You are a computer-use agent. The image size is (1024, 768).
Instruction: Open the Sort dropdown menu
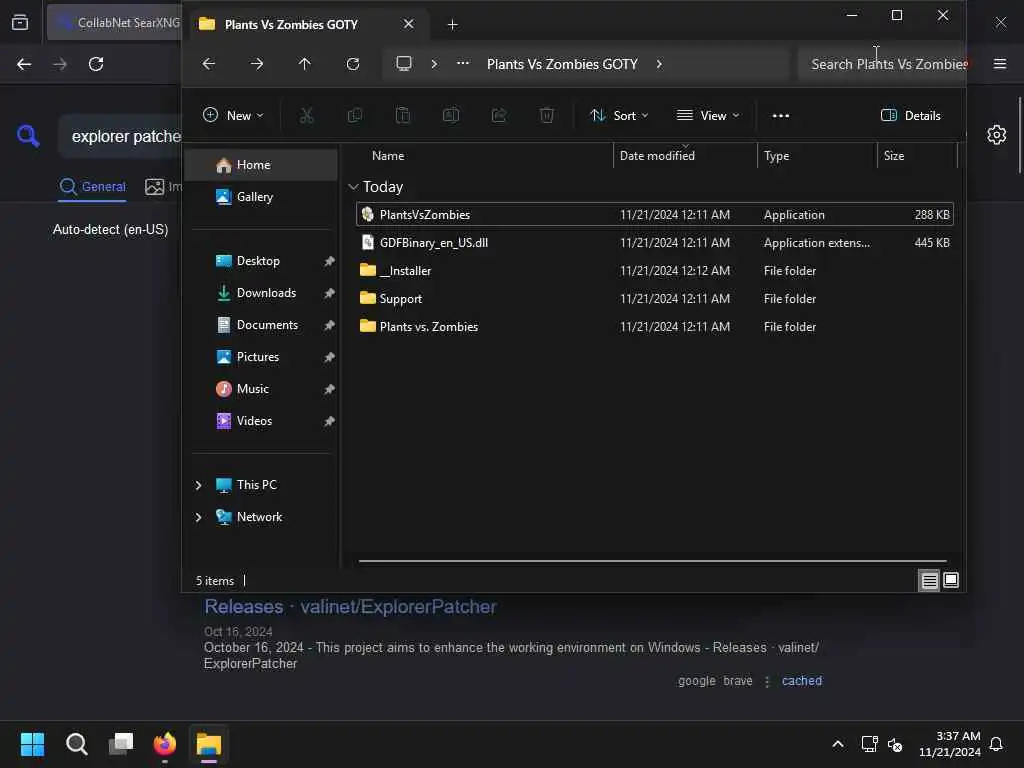tap(619, 116)
